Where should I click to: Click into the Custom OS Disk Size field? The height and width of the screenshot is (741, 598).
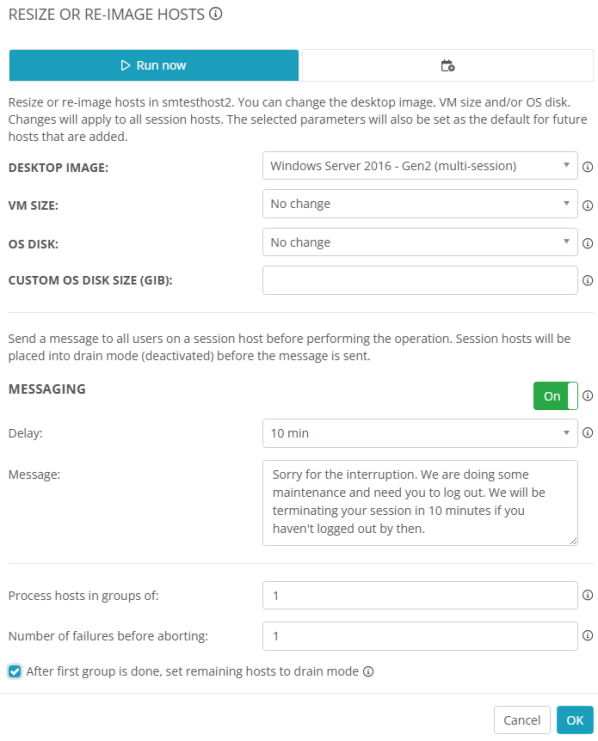[x=420, y=280]
